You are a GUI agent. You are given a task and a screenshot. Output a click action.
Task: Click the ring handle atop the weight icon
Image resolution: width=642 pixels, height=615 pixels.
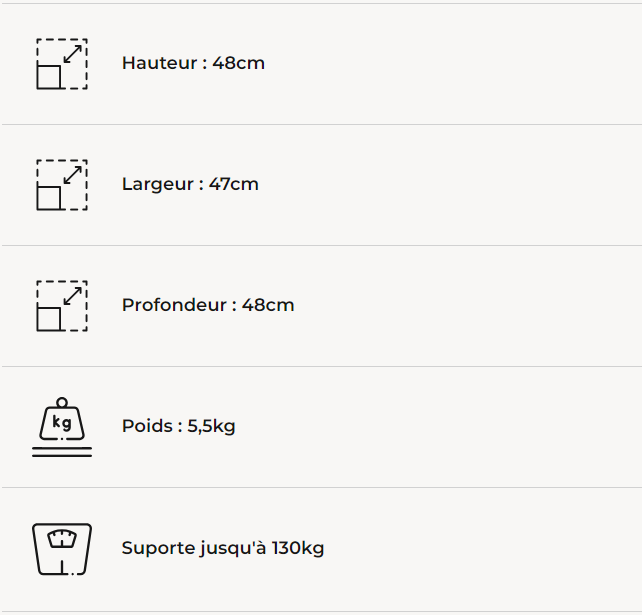(x=62, y=402)
